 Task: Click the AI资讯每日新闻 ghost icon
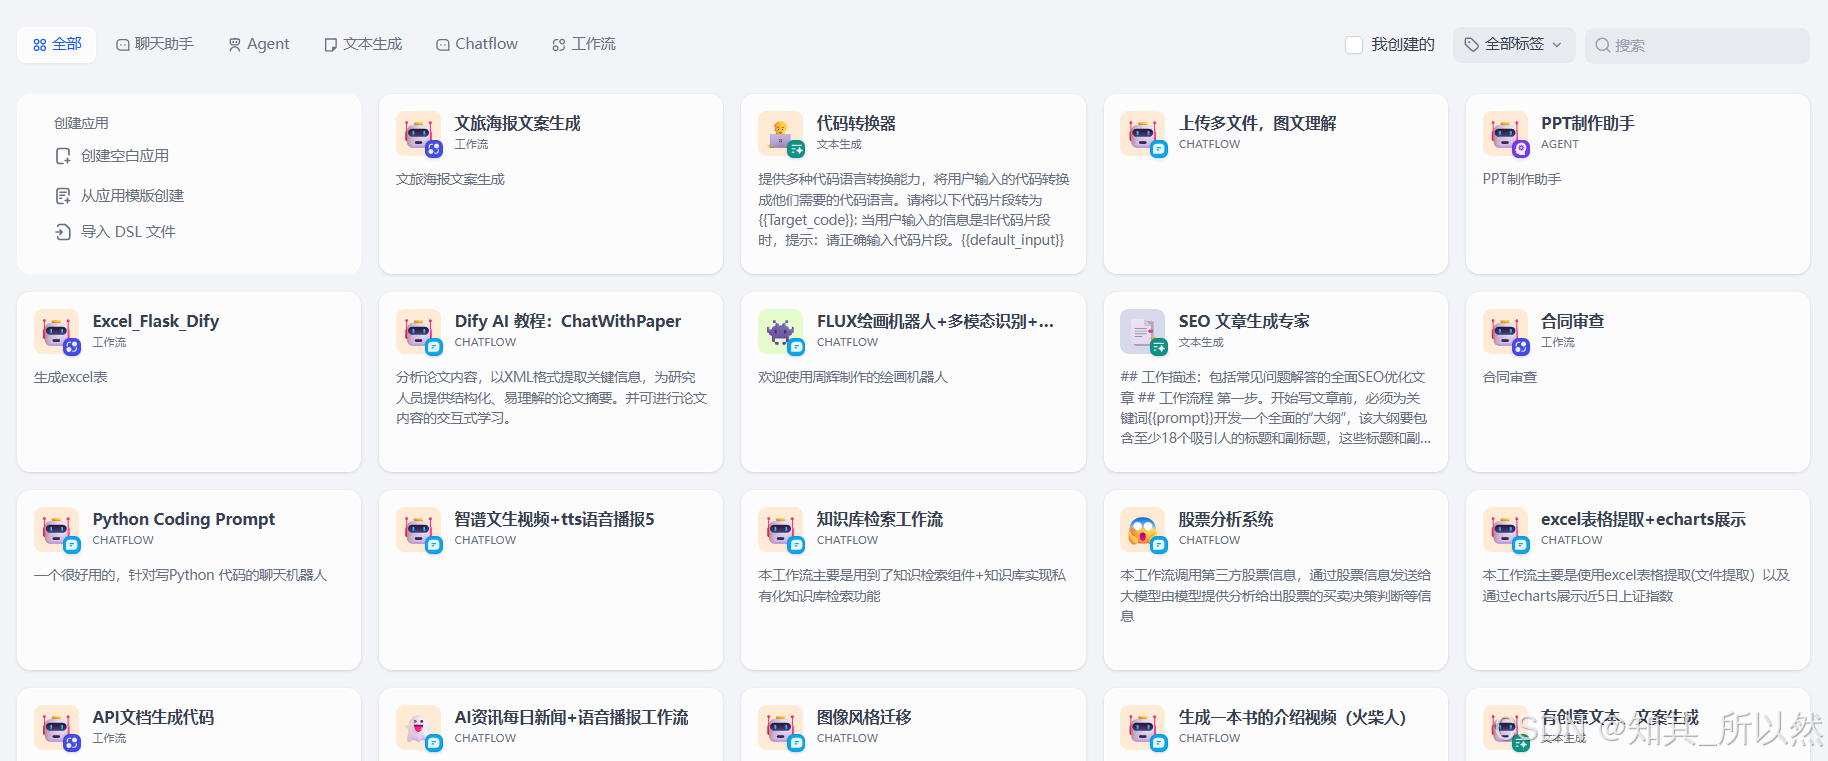(x=418, y=727)
